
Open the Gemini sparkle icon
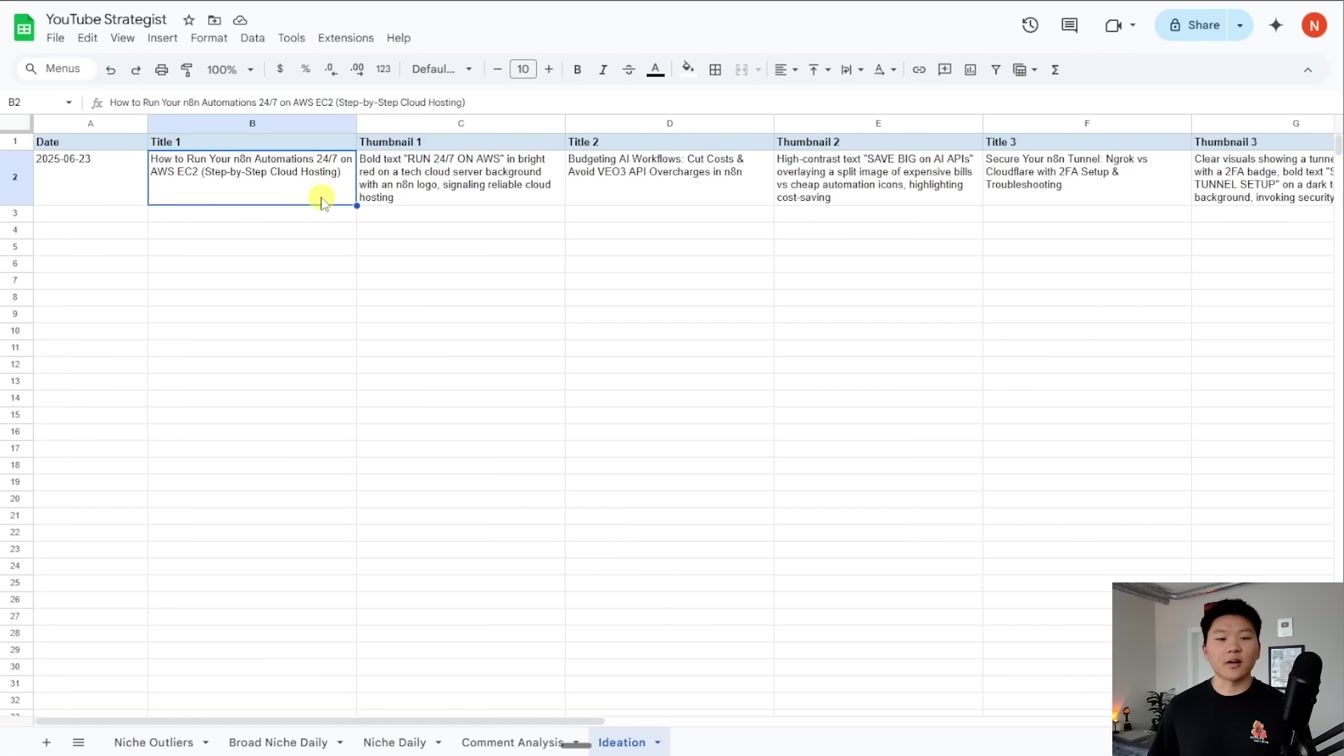(x=1276, y=25)
